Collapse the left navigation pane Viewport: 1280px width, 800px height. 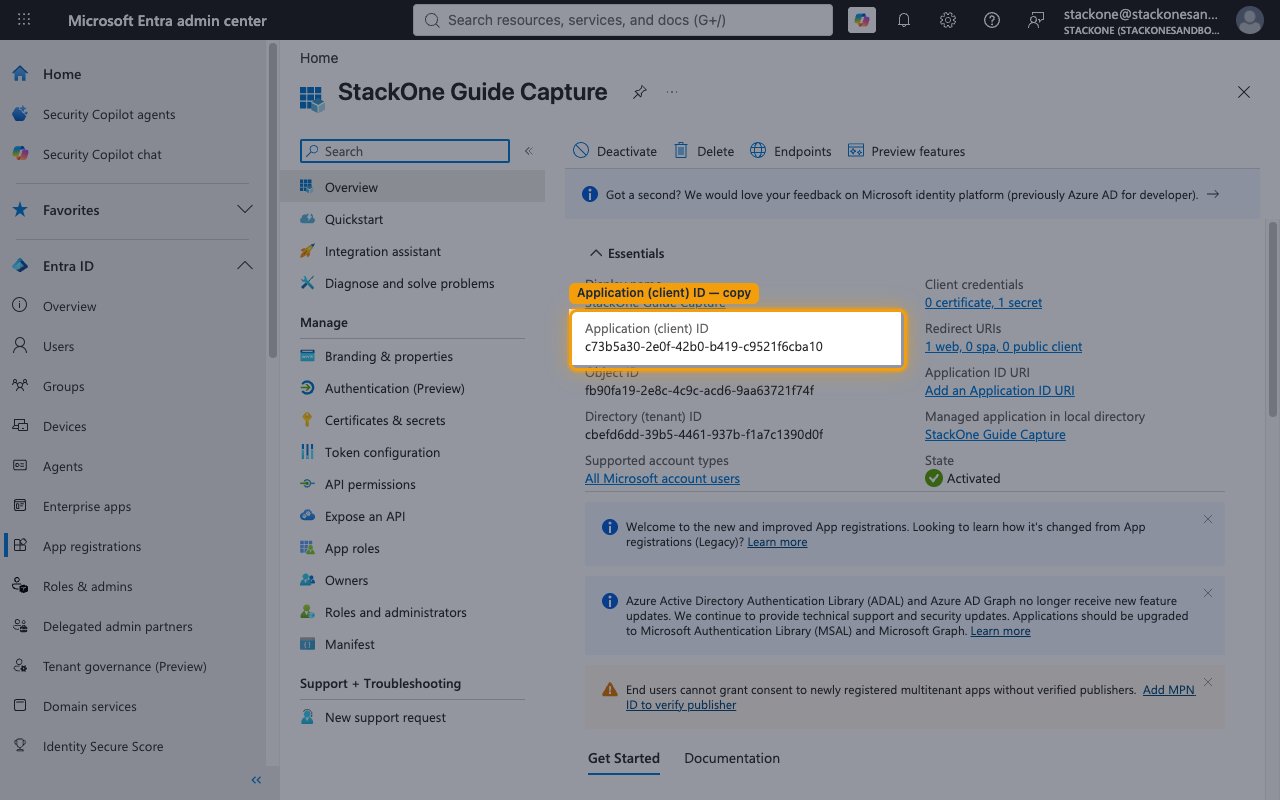256,780
